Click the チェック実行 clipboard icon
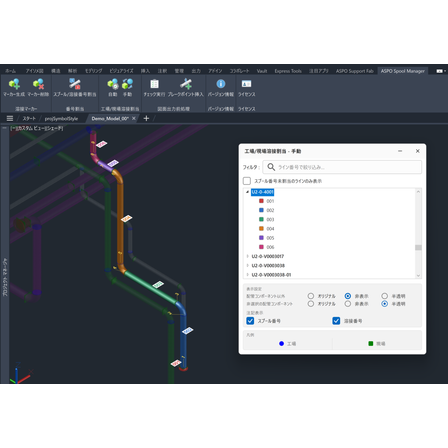This screenshot has width=448, height=448. click(x=154, y=84)
